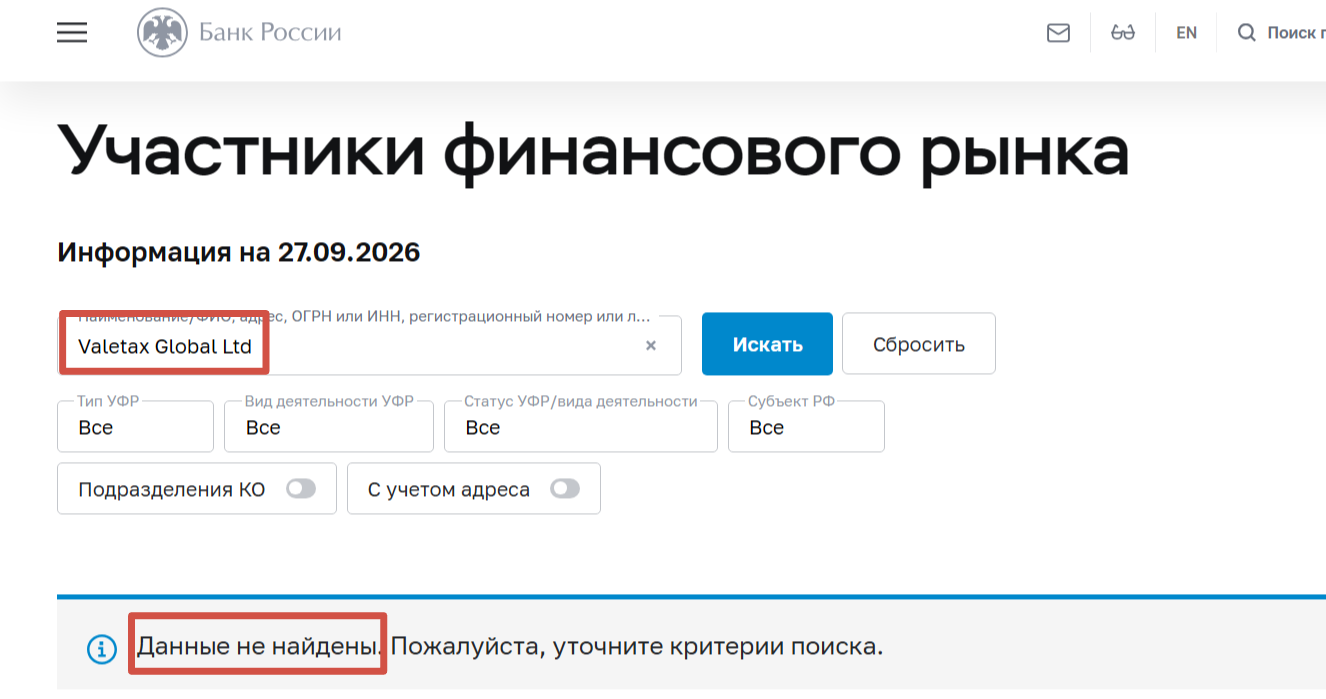
Task: Switch the site language to EN
Action: [x=1186, y=33]
